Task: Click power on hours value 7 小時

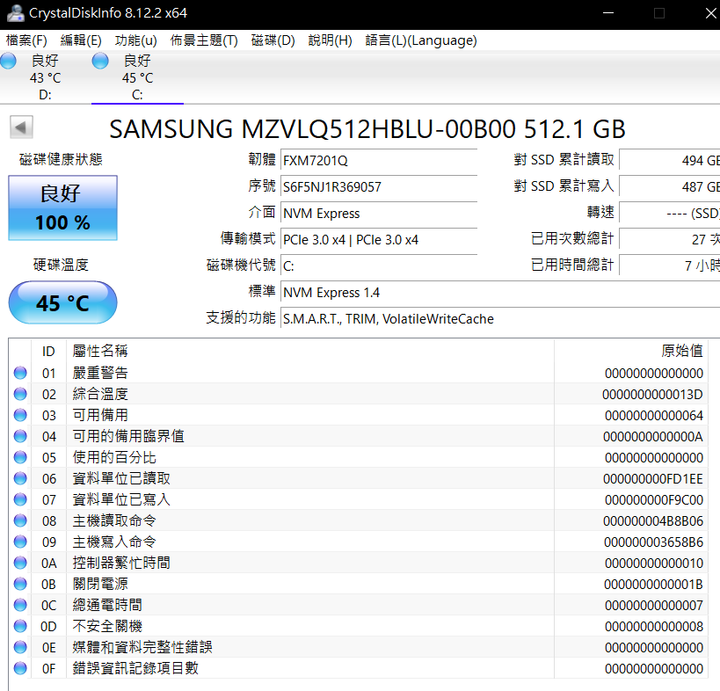Action: (669, 265)
